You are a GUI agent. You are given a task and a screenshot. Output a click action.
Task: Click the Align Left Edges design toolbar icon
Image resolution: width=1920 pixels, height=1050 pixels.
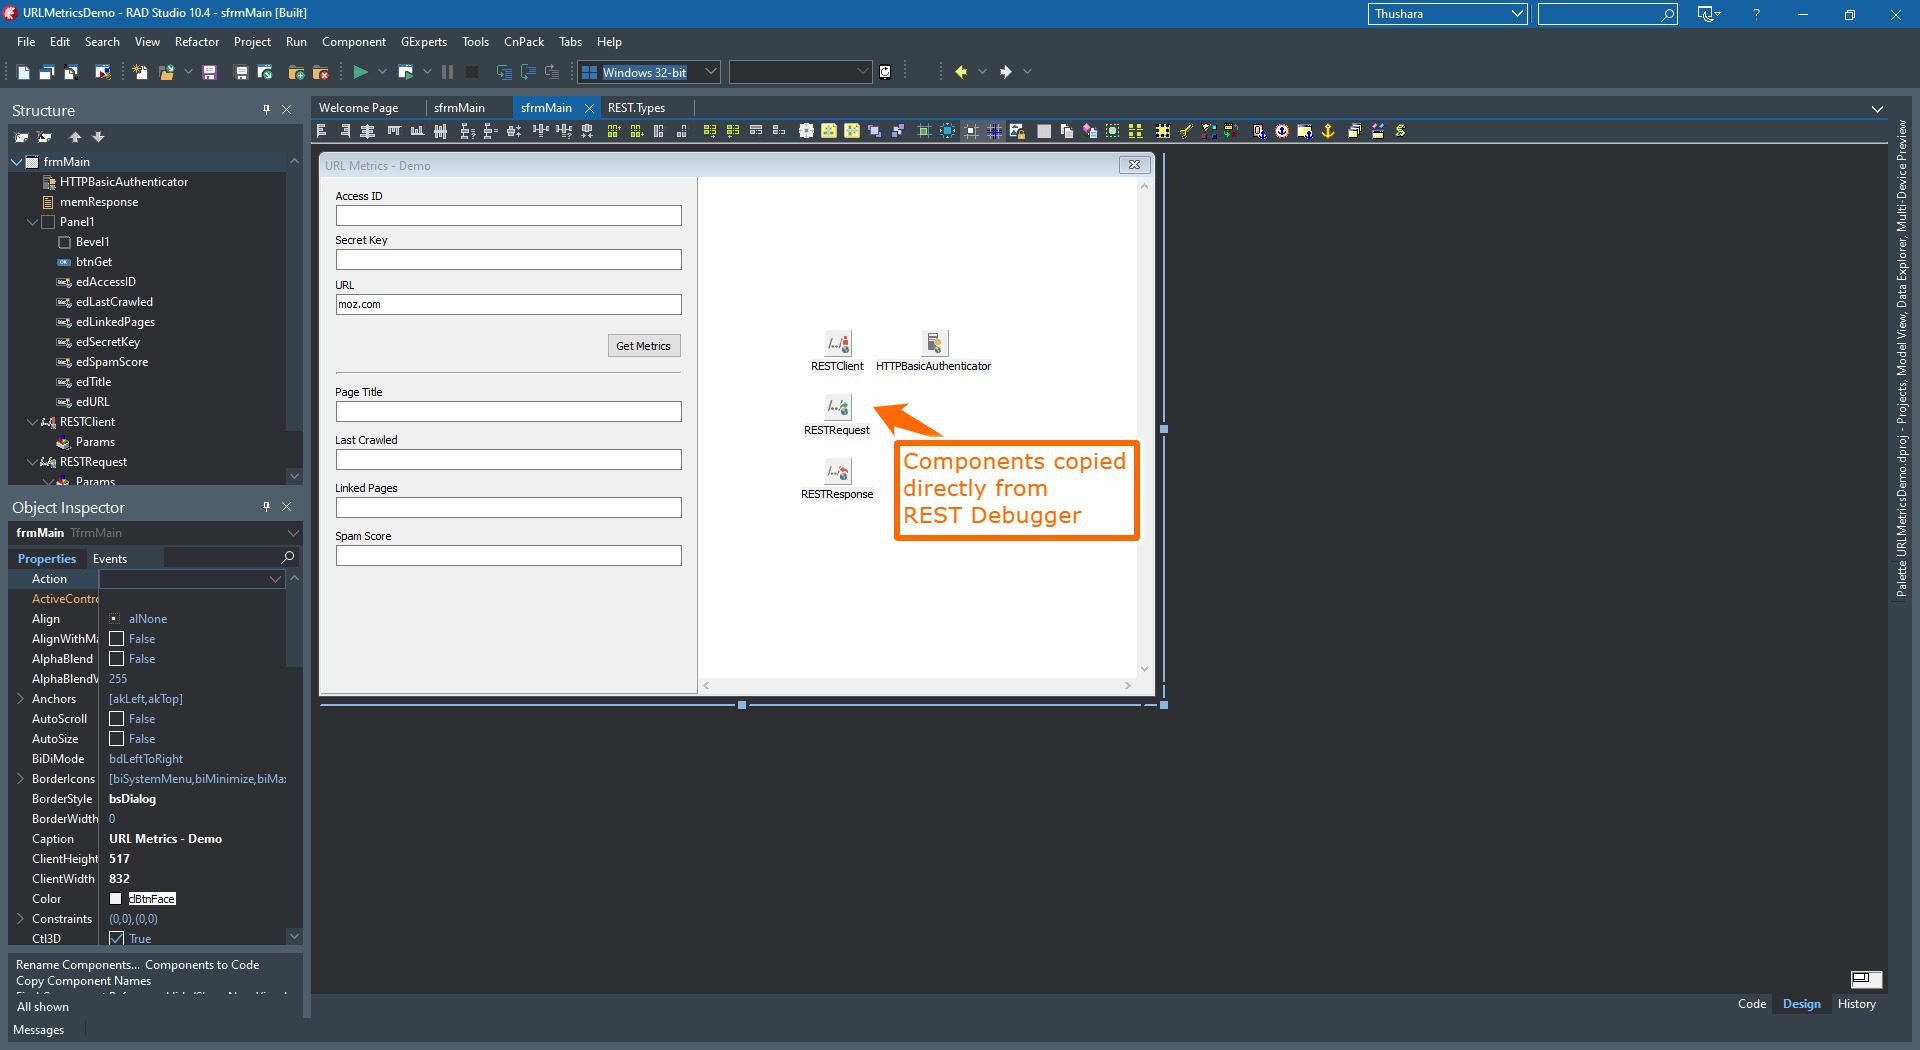click(x=321, y=130)
